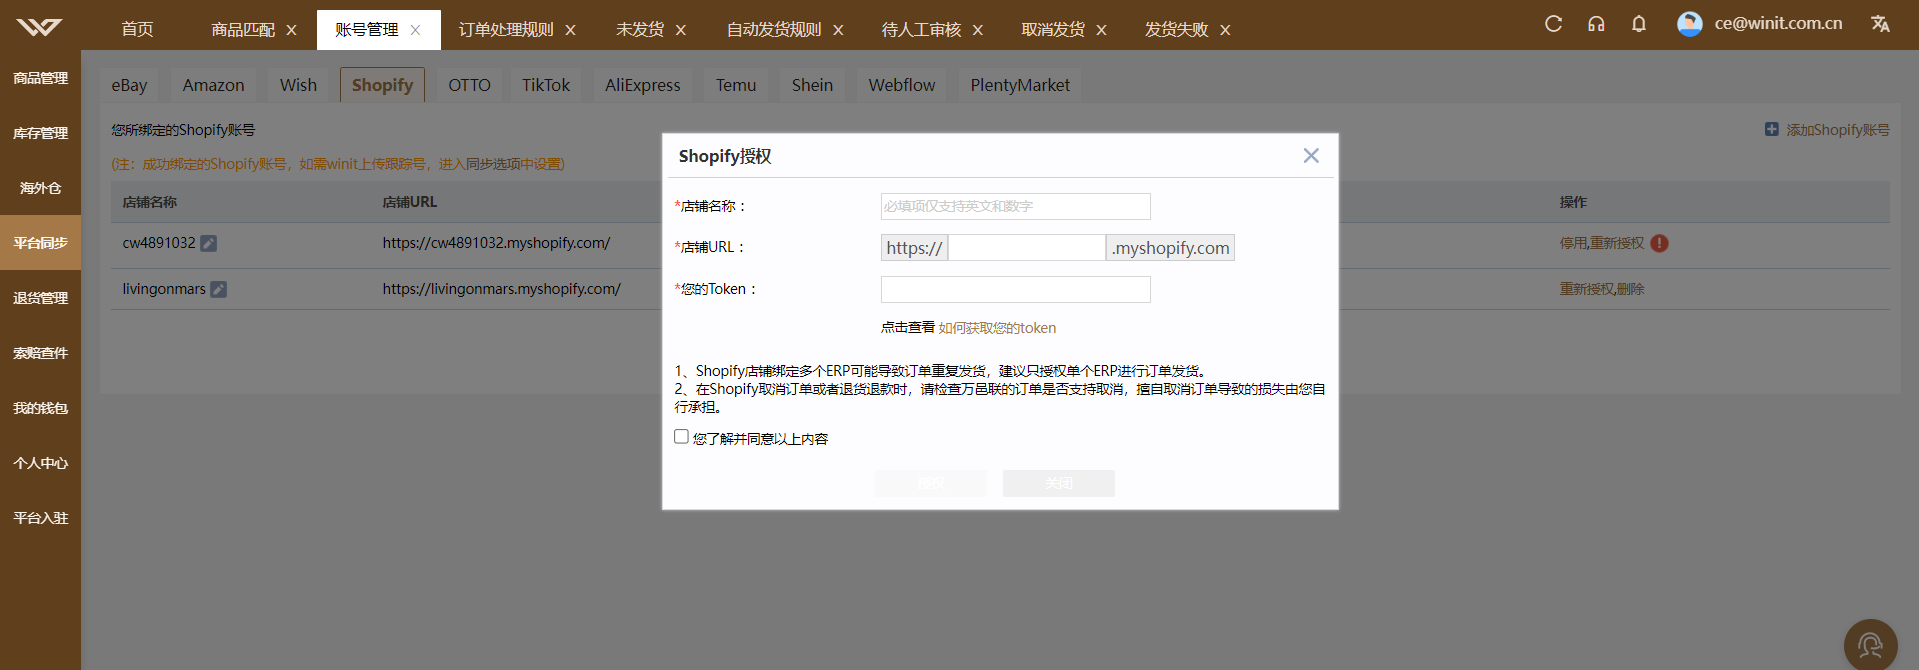
Task: Select the AliExpress platform tab
Action: 642,85
